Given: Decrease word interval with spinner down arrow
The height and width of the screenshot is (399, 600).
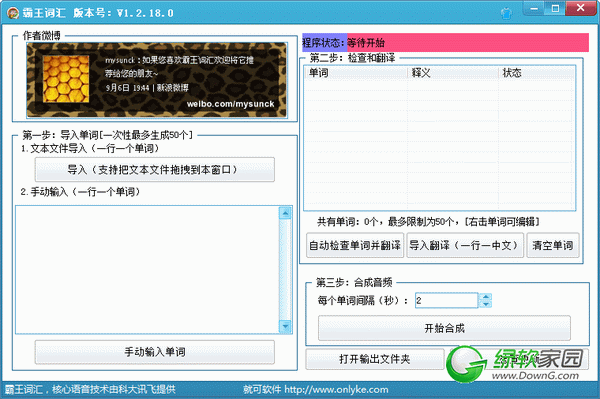Looking at the screenshot, I should click(x=486, y=304).
